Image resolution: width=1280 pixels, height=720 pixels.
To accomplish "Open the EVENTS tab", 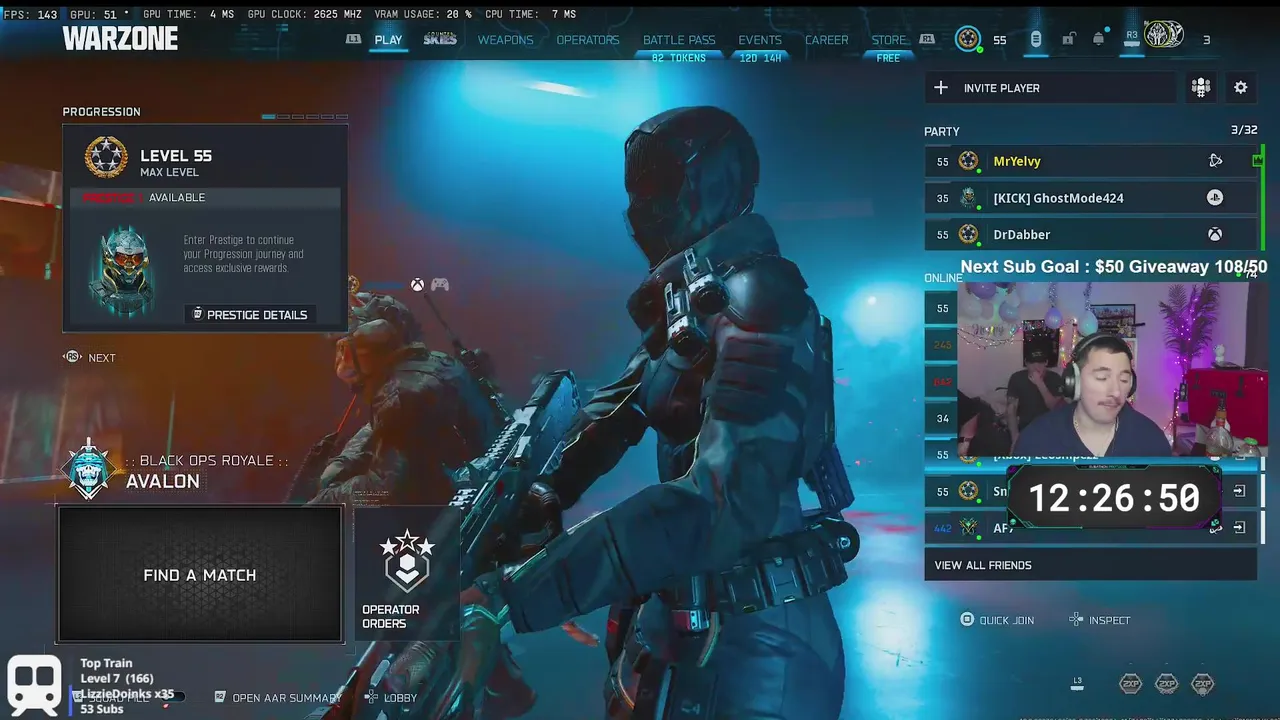I will 760,40.
